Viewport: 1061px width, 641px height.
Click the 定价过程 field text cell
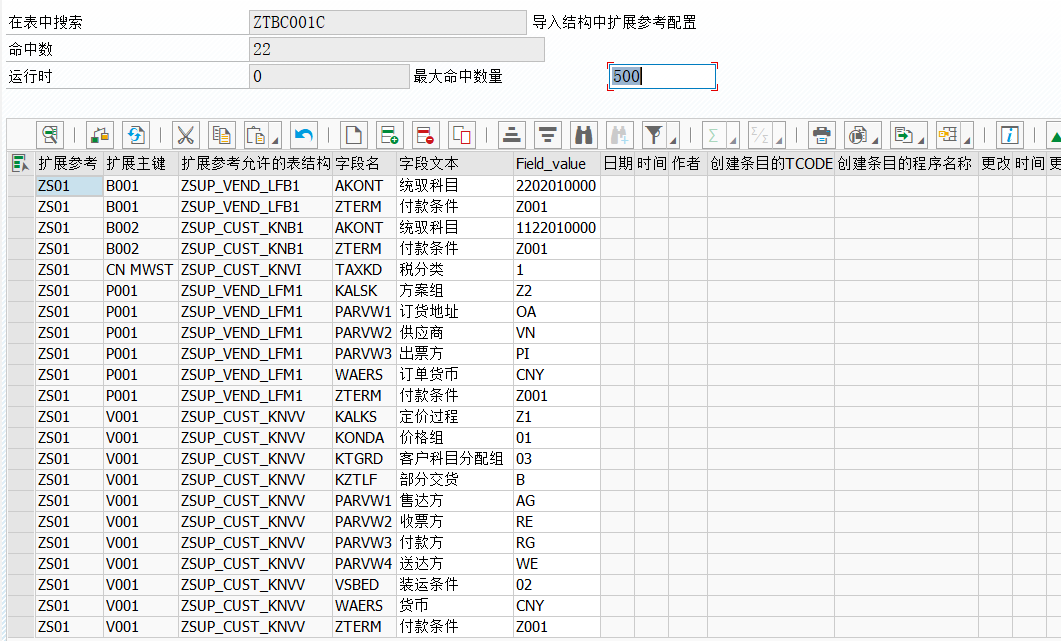(x=455, y=417)
